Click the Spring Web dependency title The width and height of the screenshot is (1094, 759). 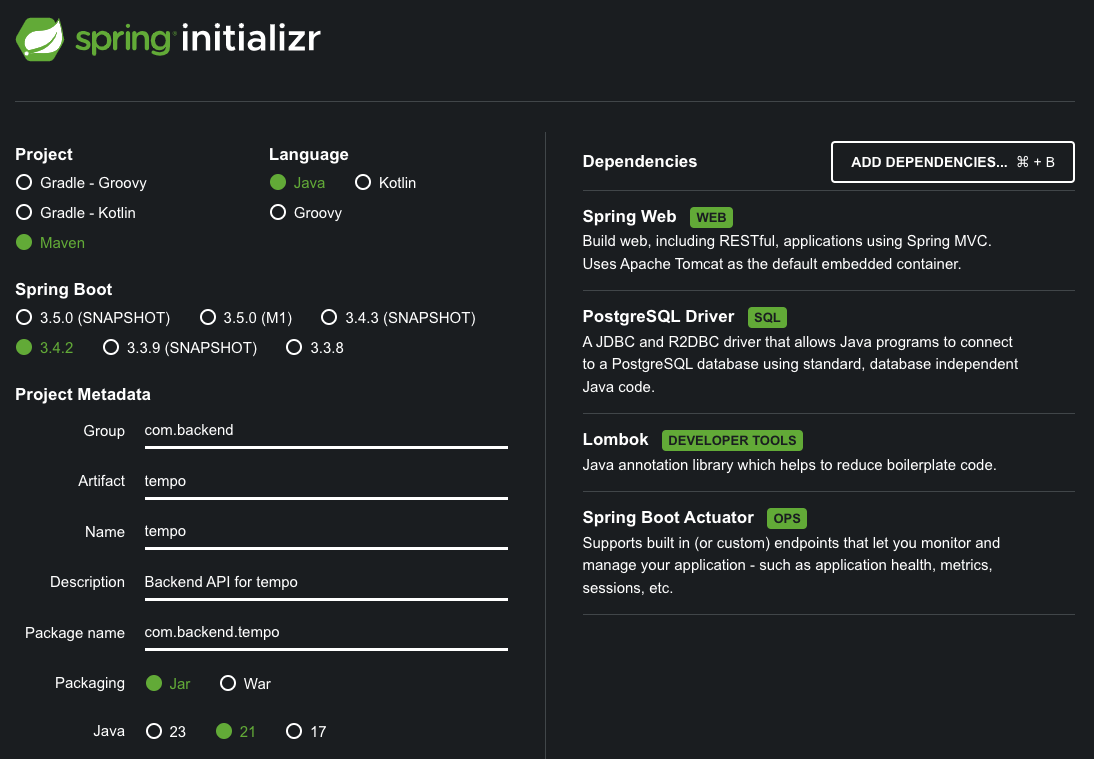(x=629, y=217)
